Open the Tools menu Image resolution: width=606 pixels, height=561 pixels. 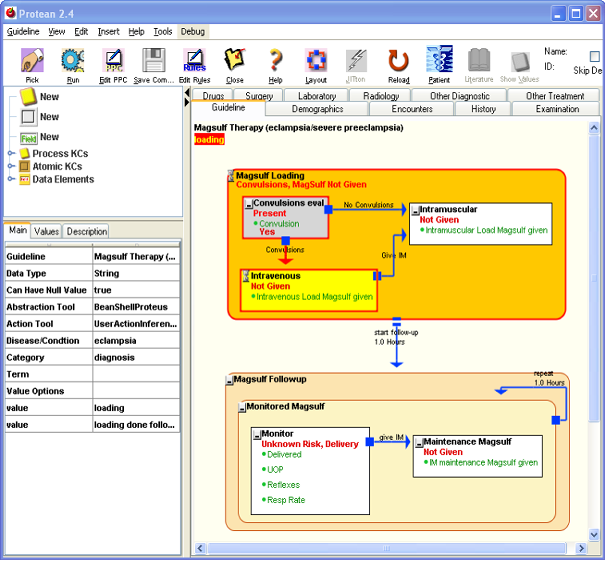click(x=162, y=32)
